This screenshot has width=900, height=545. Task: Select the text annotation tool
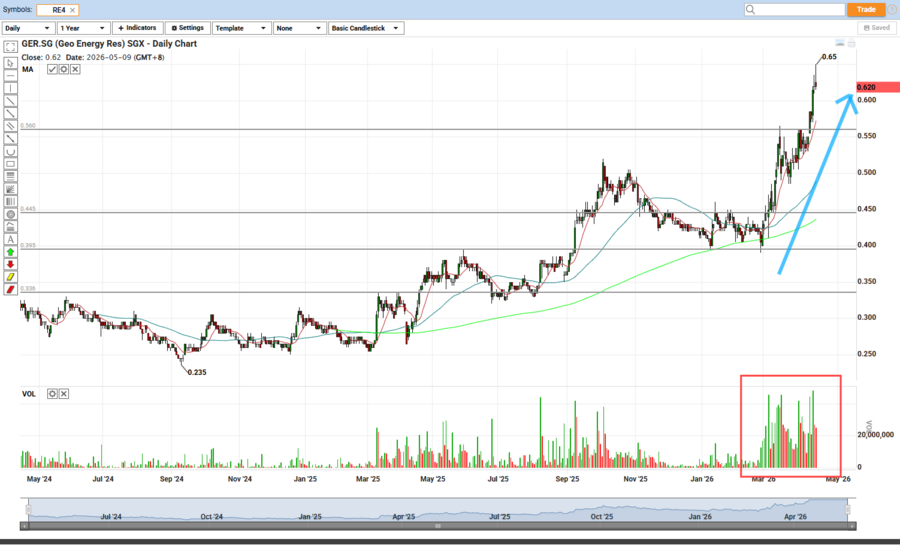pos(10,239)
